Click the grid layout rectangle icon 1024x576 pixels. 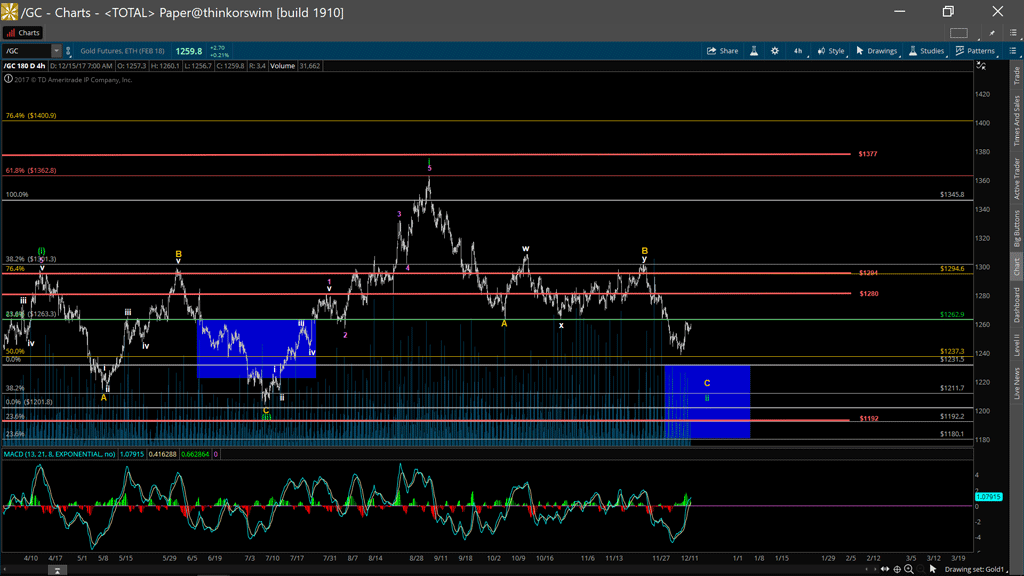[959, 33]
